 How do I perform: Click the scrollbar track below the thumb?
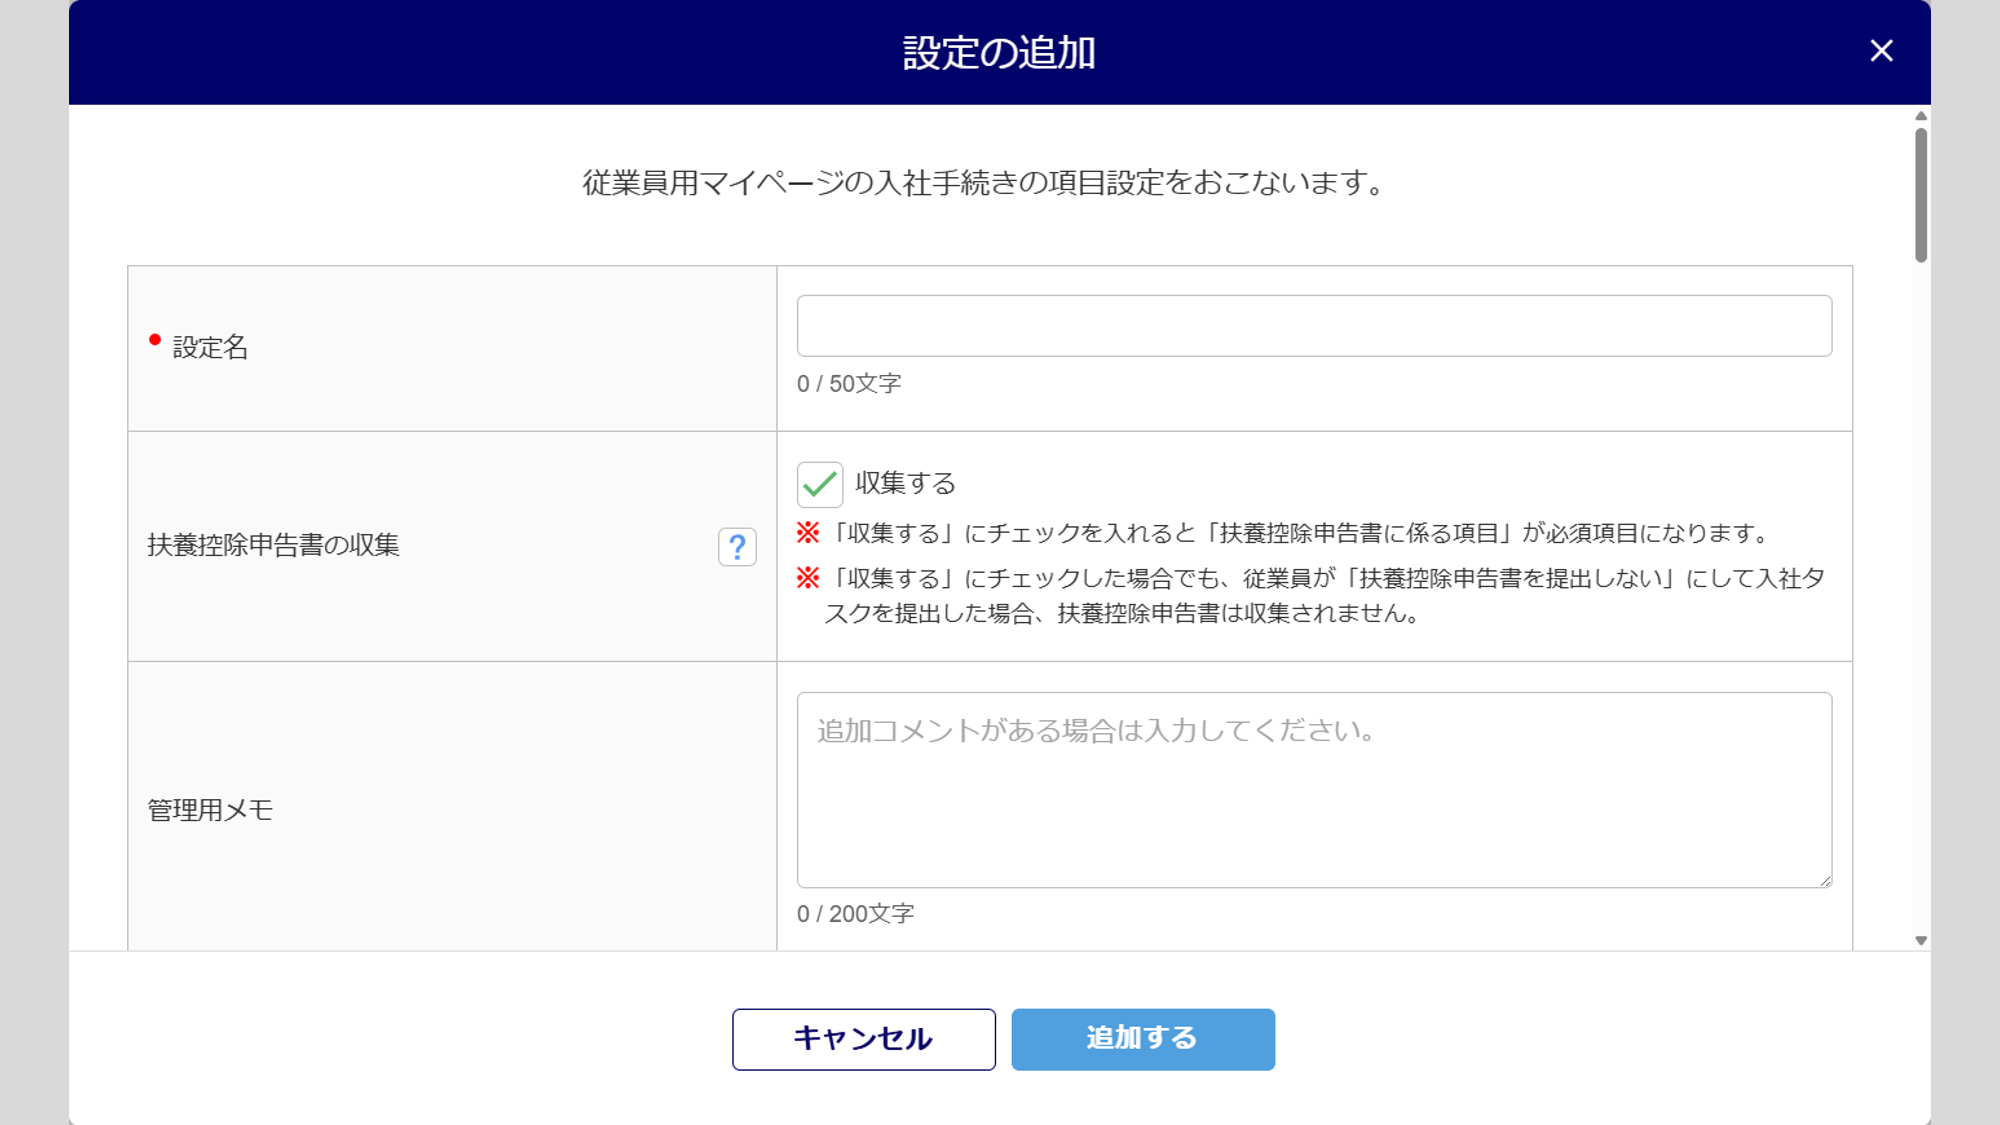[x=1921, y=600]
